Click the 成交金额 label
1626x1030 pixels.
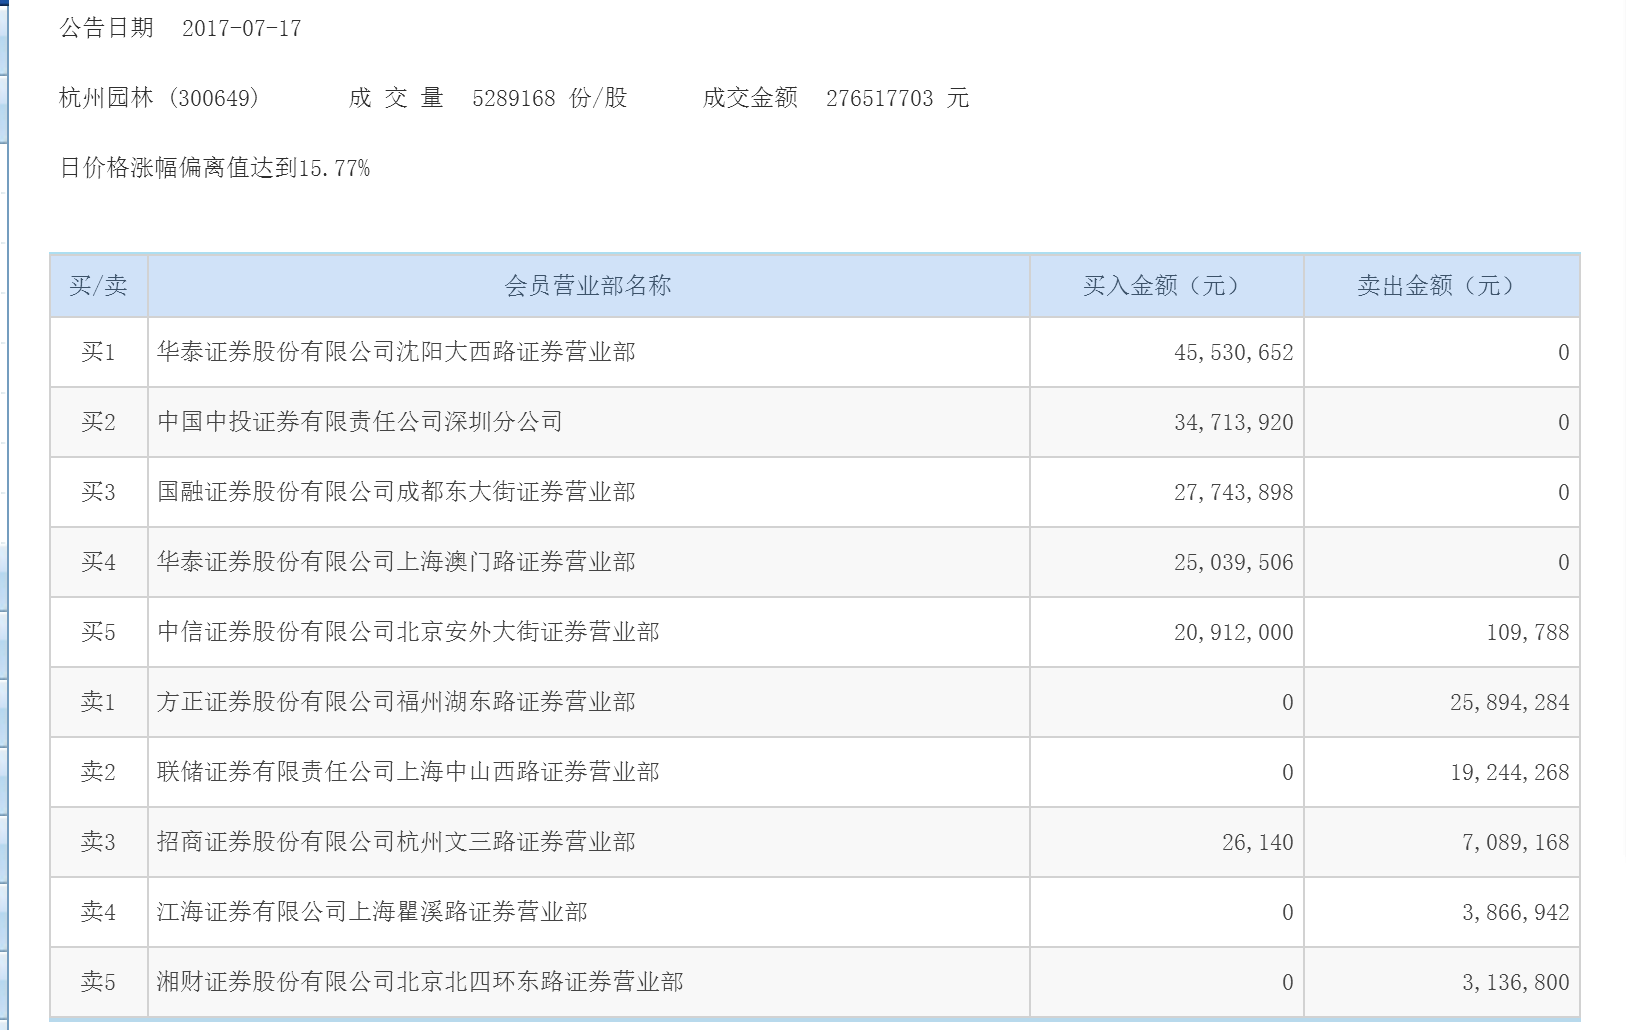(x=750, y=98)
